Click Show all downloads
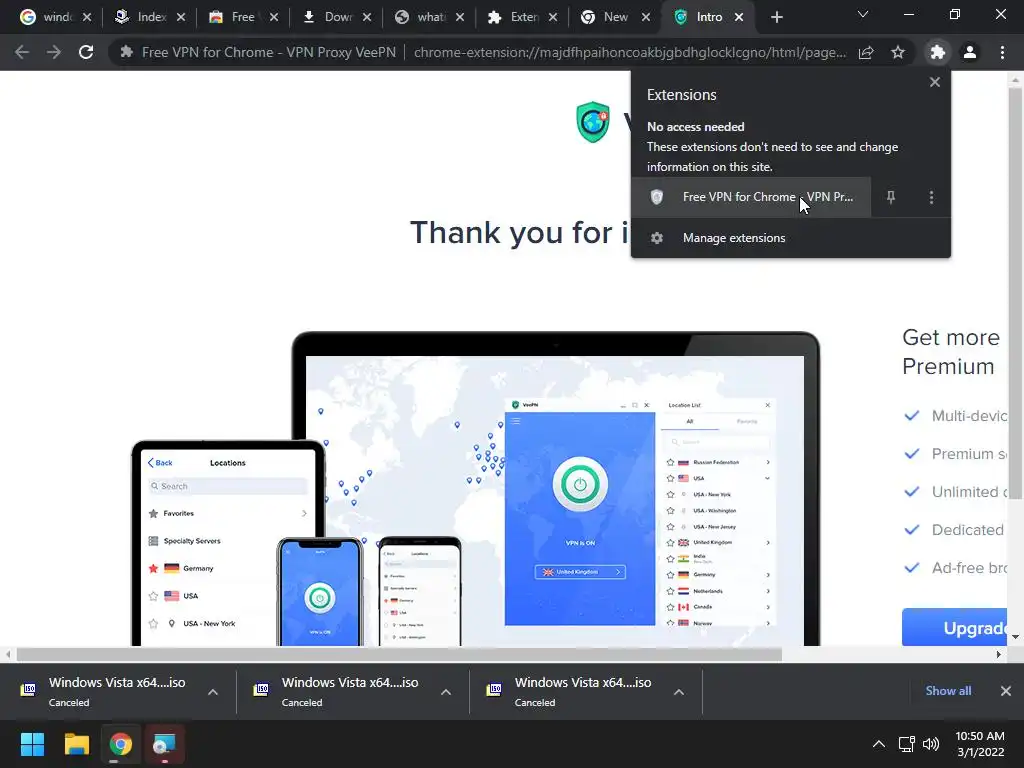Image resolution: width=1024 pixels, height=768 pixels. click(x=948, y=691)
